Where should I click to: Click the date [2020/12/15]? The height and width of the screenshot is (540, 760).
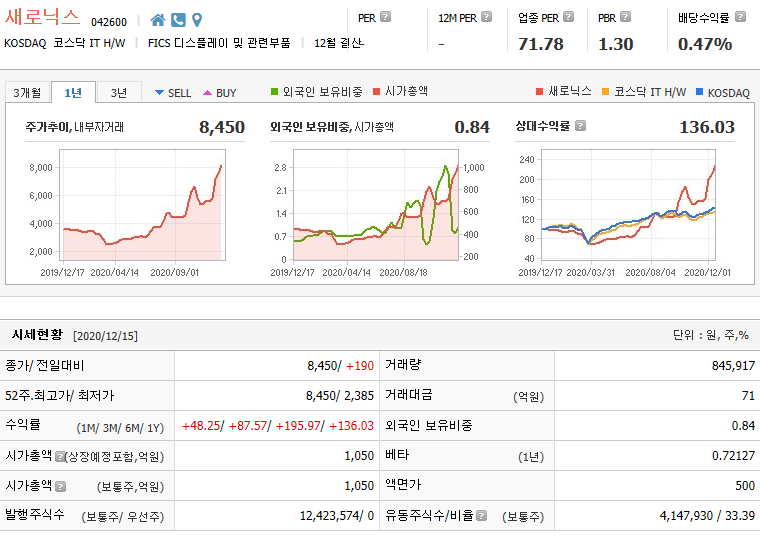[x=105, y=335]
